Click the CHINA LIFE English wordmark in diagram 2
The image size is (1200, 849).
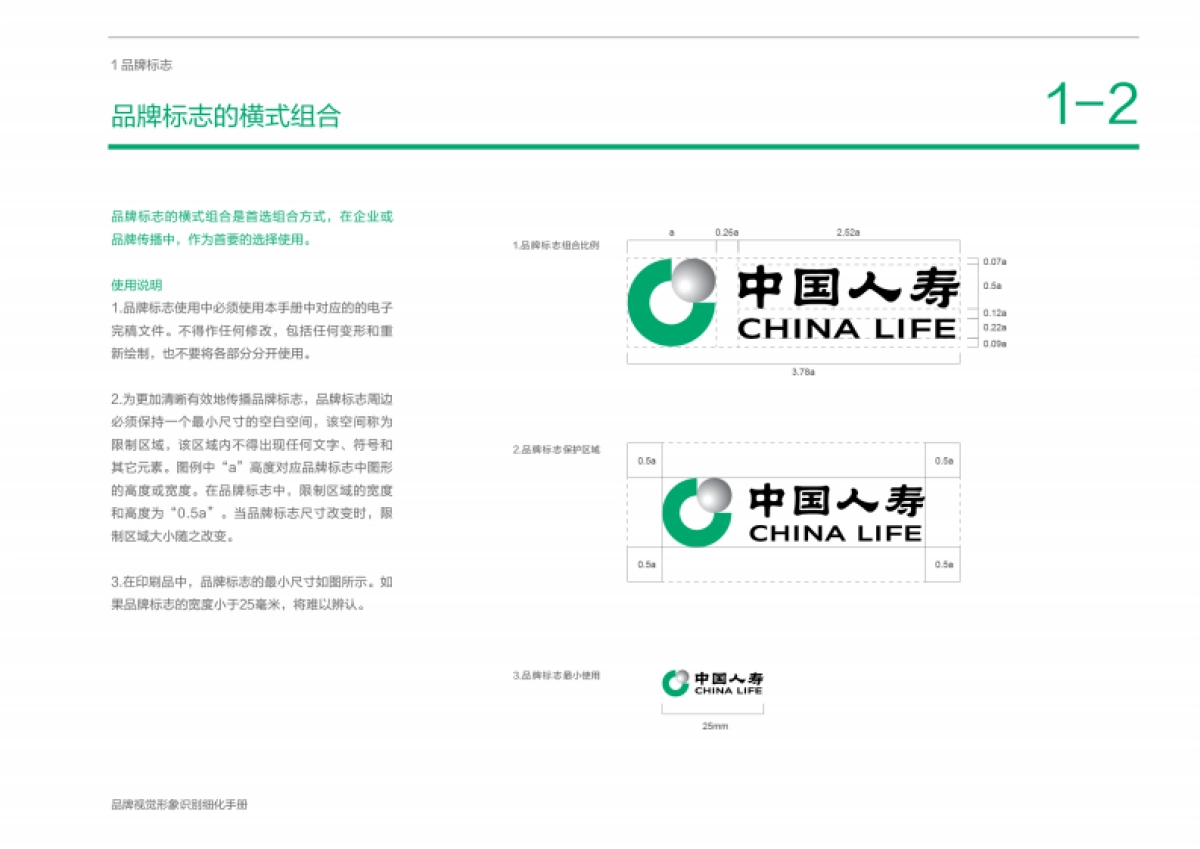tap(837, 533)
